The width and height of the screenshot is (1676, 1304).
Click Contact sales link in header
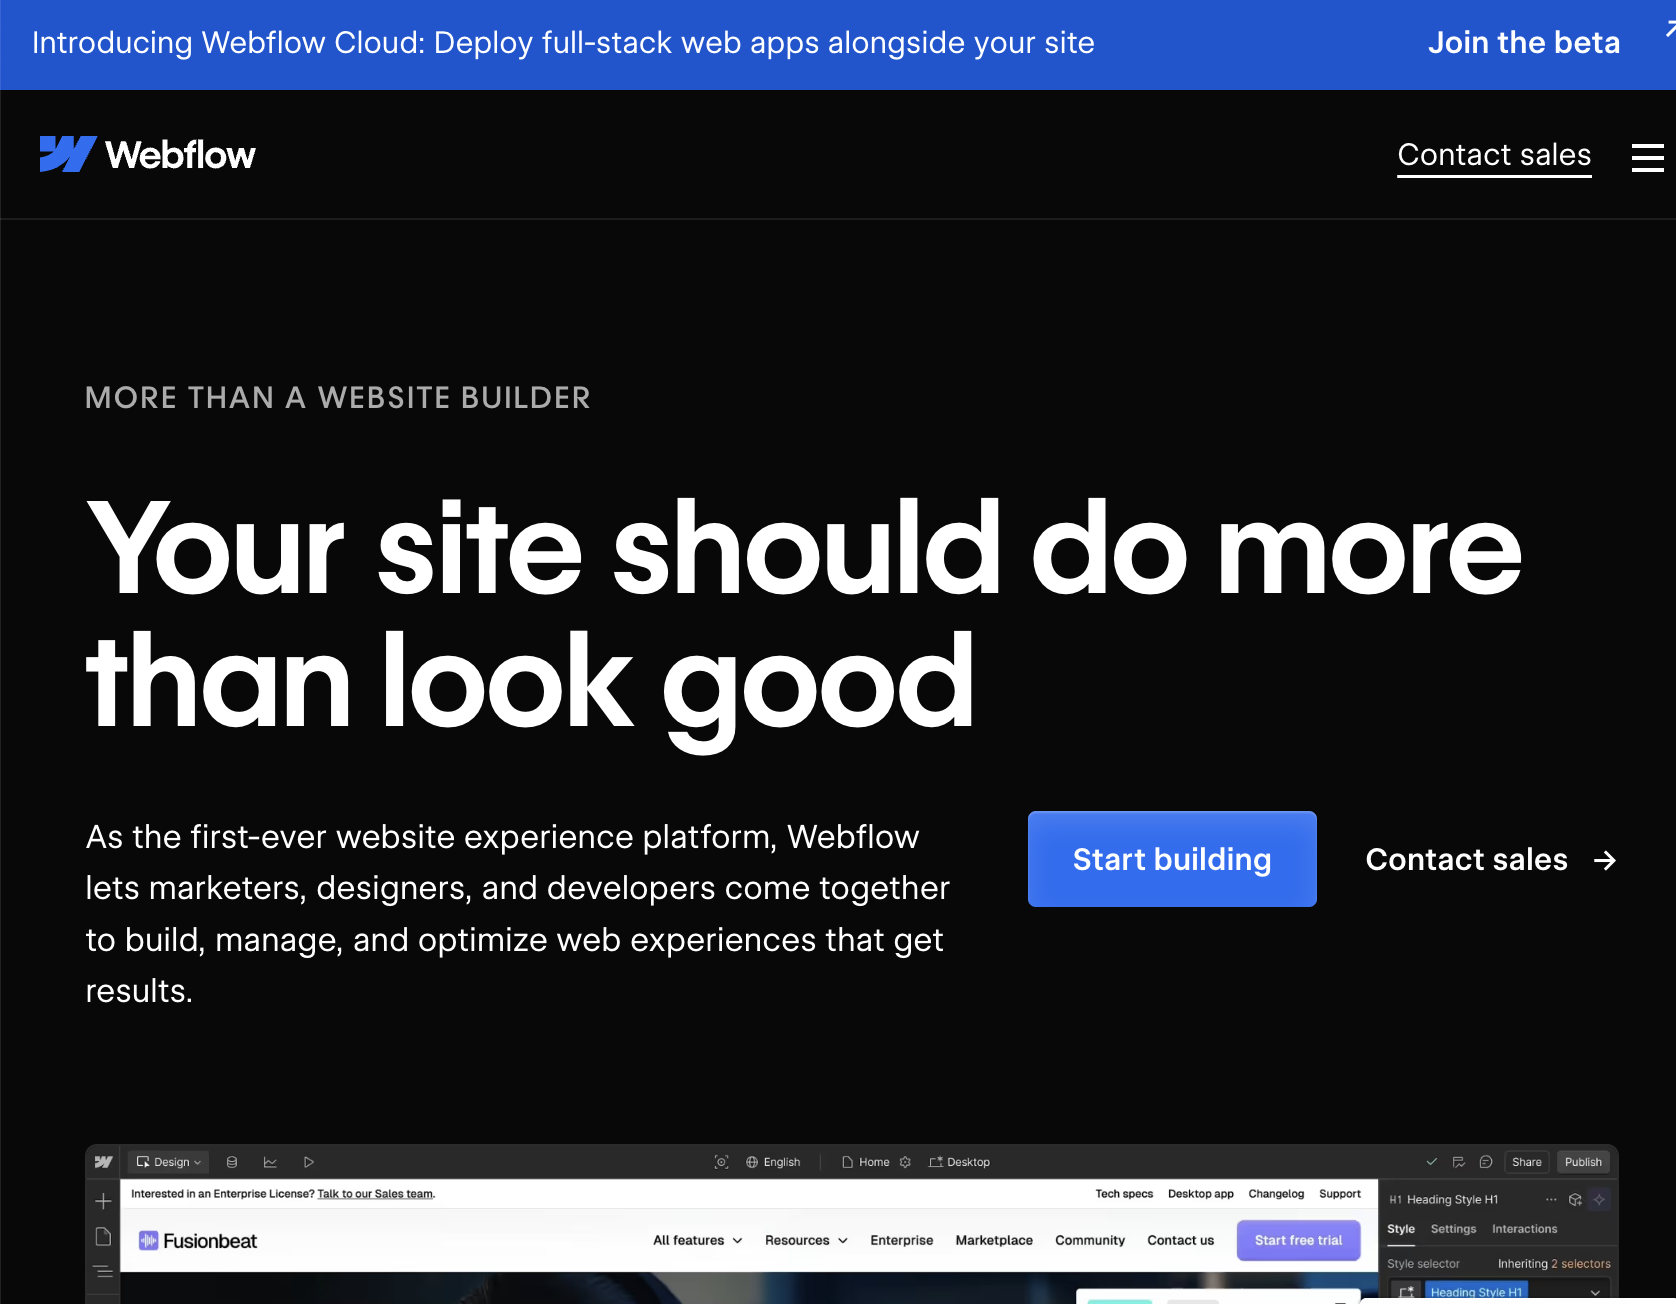pyautogui.click(x=1494, y=155)
